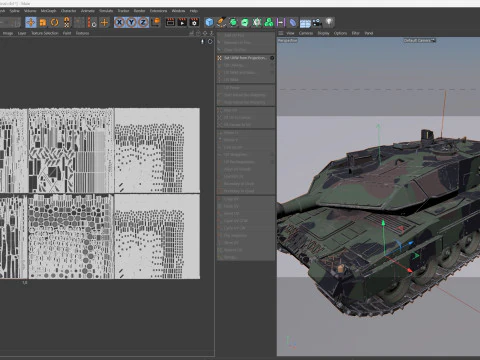Open the UV editor Layer menu
The width and height of the screenshot is (480, 360).
pyautogui.click(x=22, y=33)
